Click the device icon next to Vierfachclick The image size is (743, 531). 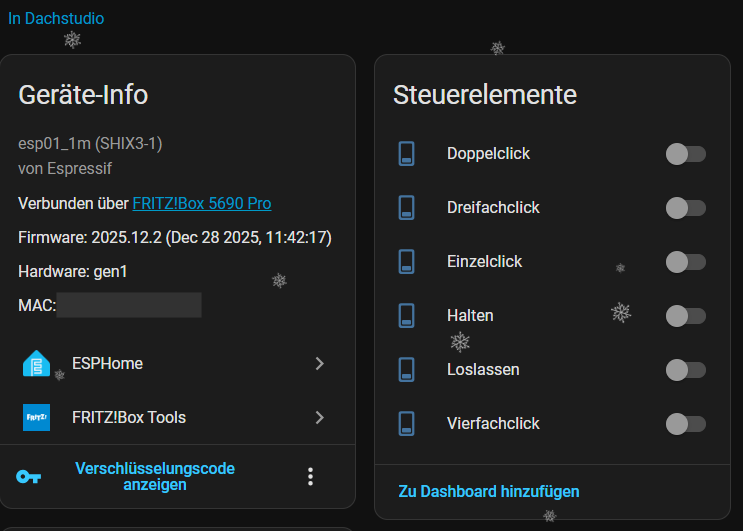(x=407, y=424)
